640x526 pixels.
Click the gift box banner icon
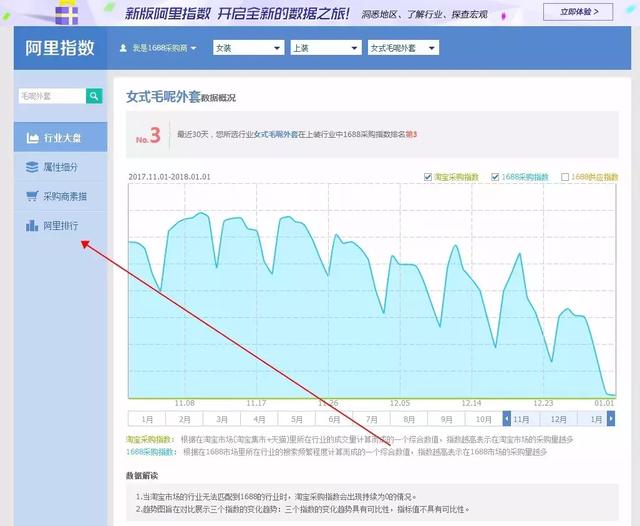coord(67,13)
